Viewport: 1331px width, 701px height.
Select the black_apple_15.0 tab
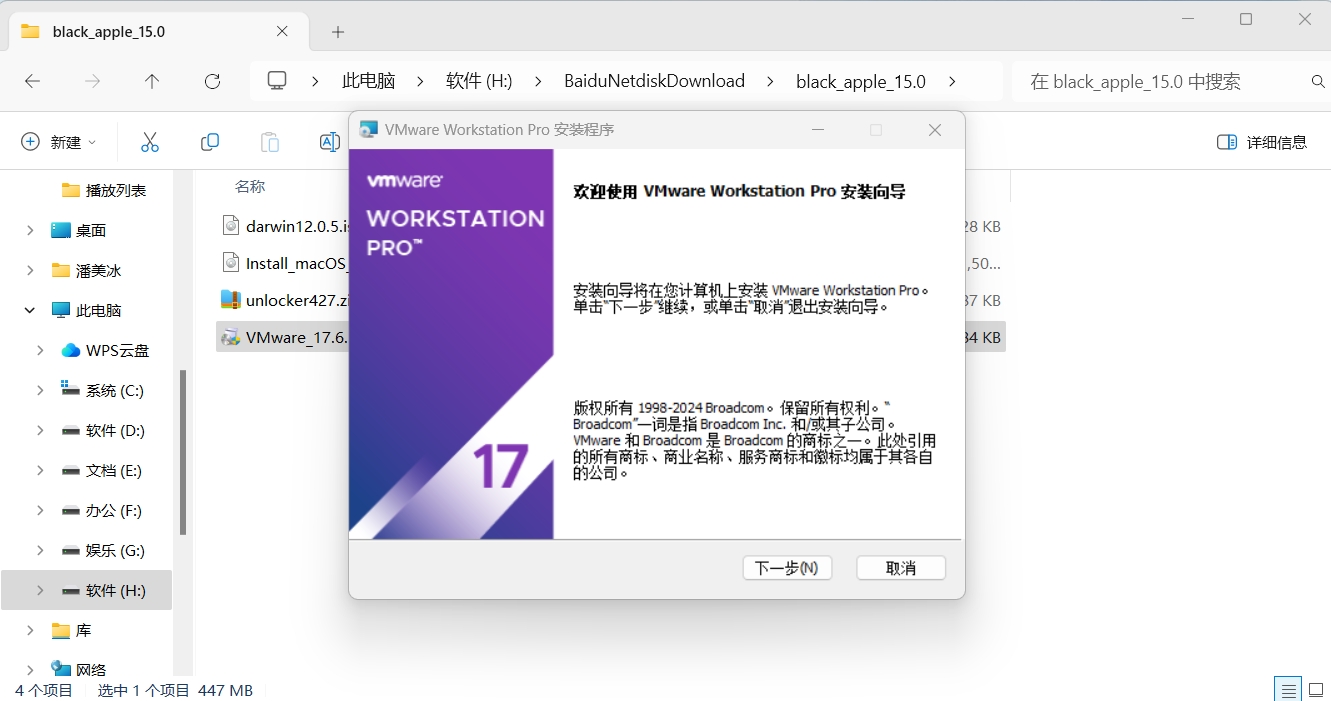click(x=109, y=31)
